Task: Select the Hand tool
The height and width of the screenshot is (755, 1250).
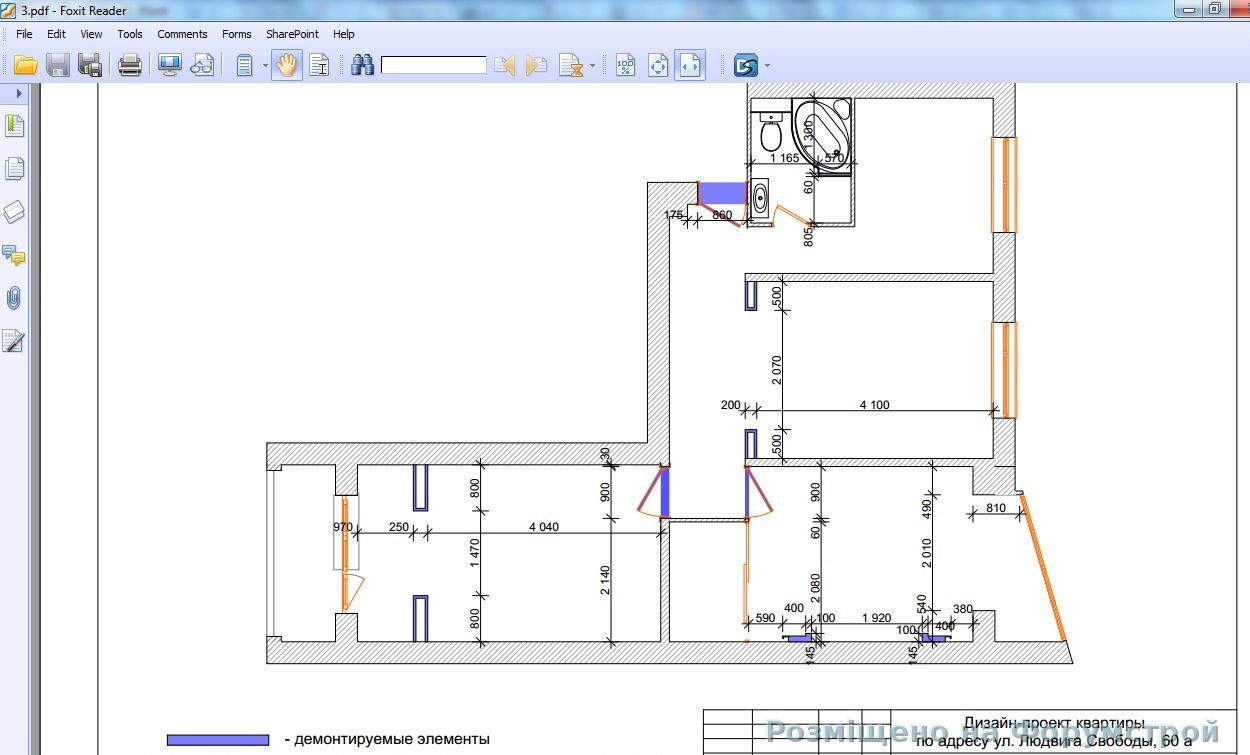Action: pos(287,66)
